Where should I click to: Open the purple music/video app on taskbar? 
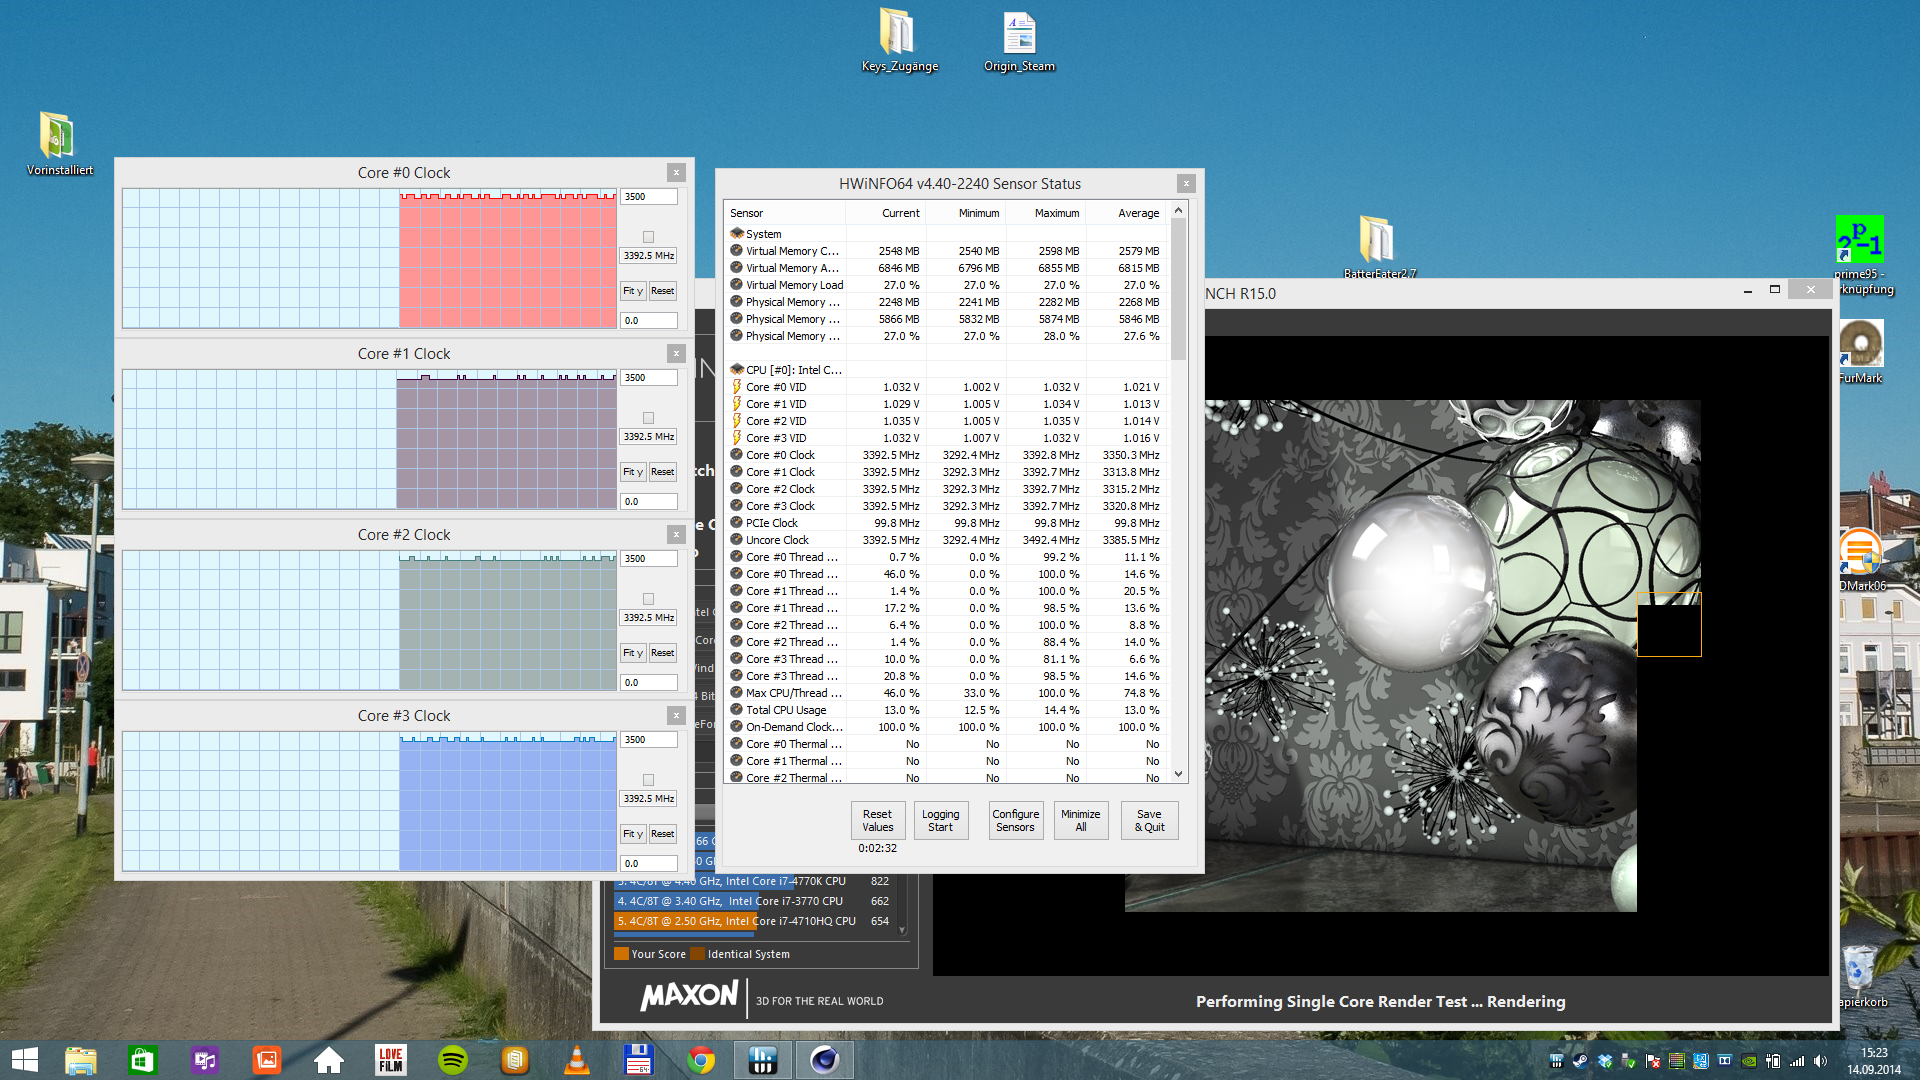(x=205, y=1060)
